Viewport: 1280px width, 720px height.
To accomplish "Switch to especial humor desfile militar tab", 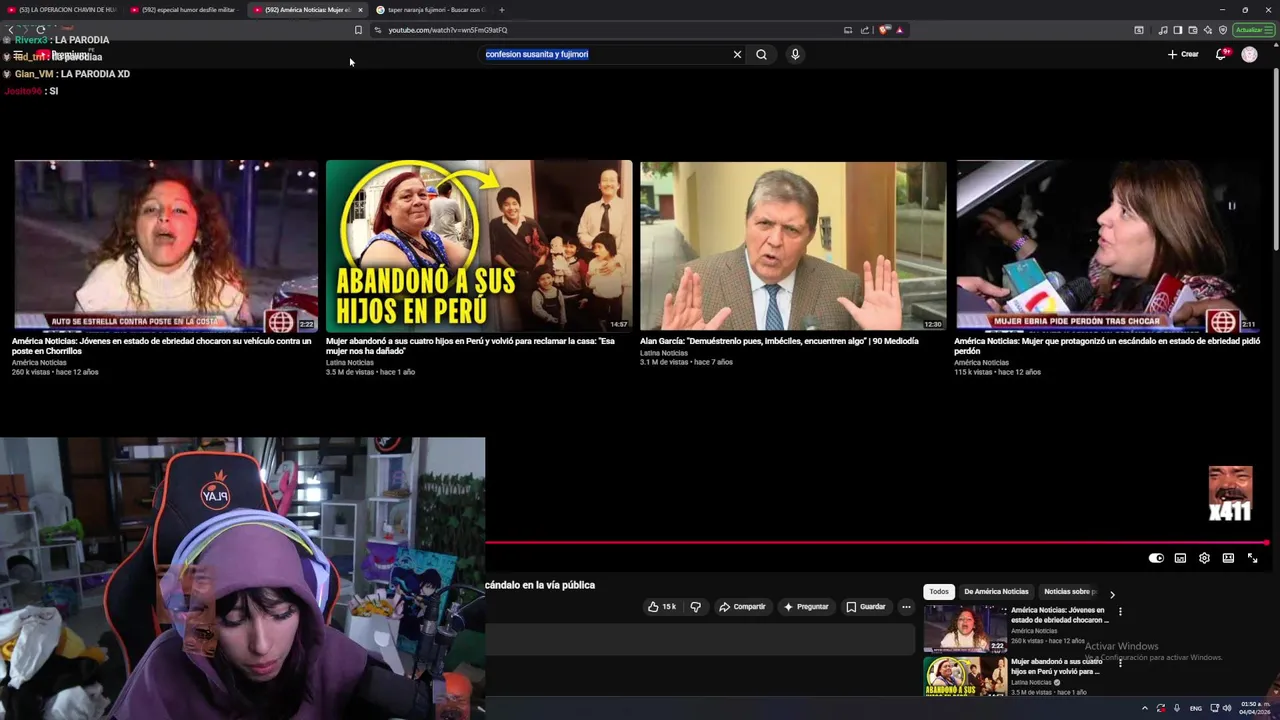I will [x=185, y=10].
